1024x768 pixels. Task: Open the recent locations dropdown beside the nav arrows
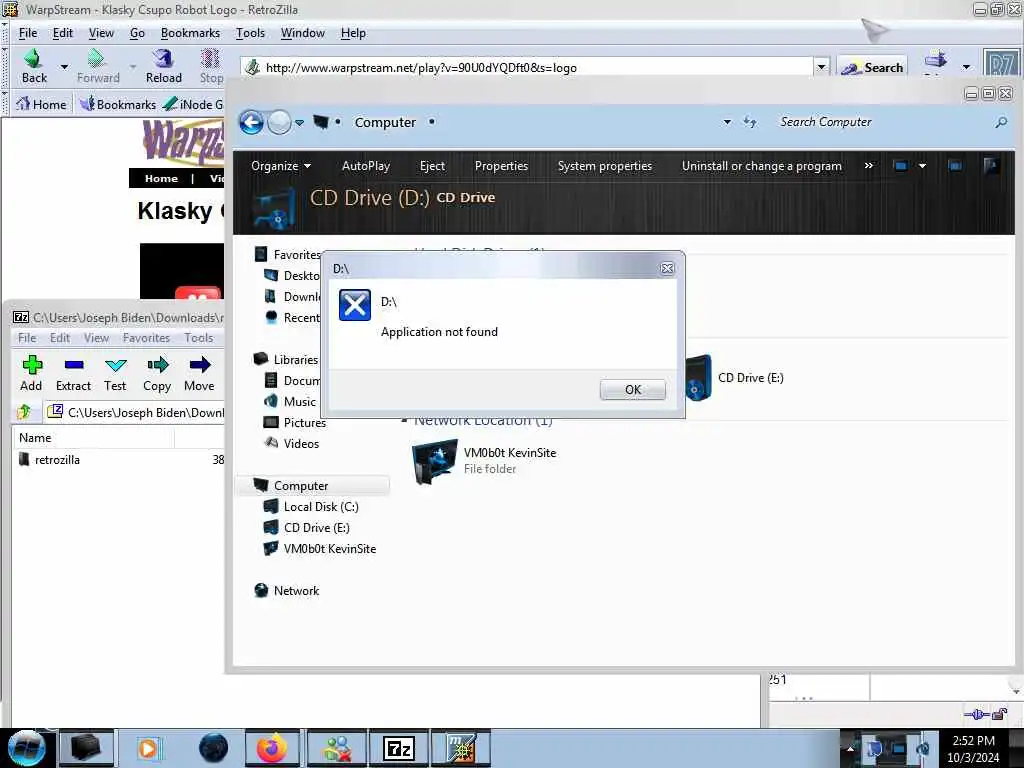click(299, 122)
